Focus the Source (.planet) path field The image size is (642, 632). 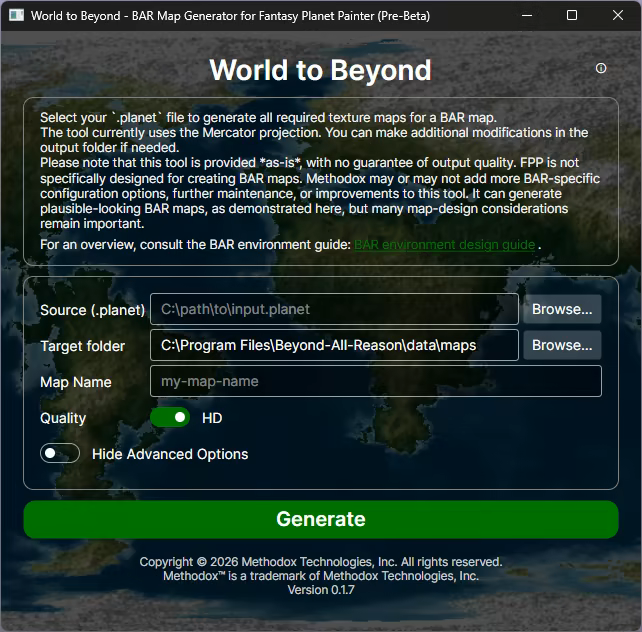click(x=334, y=309)
